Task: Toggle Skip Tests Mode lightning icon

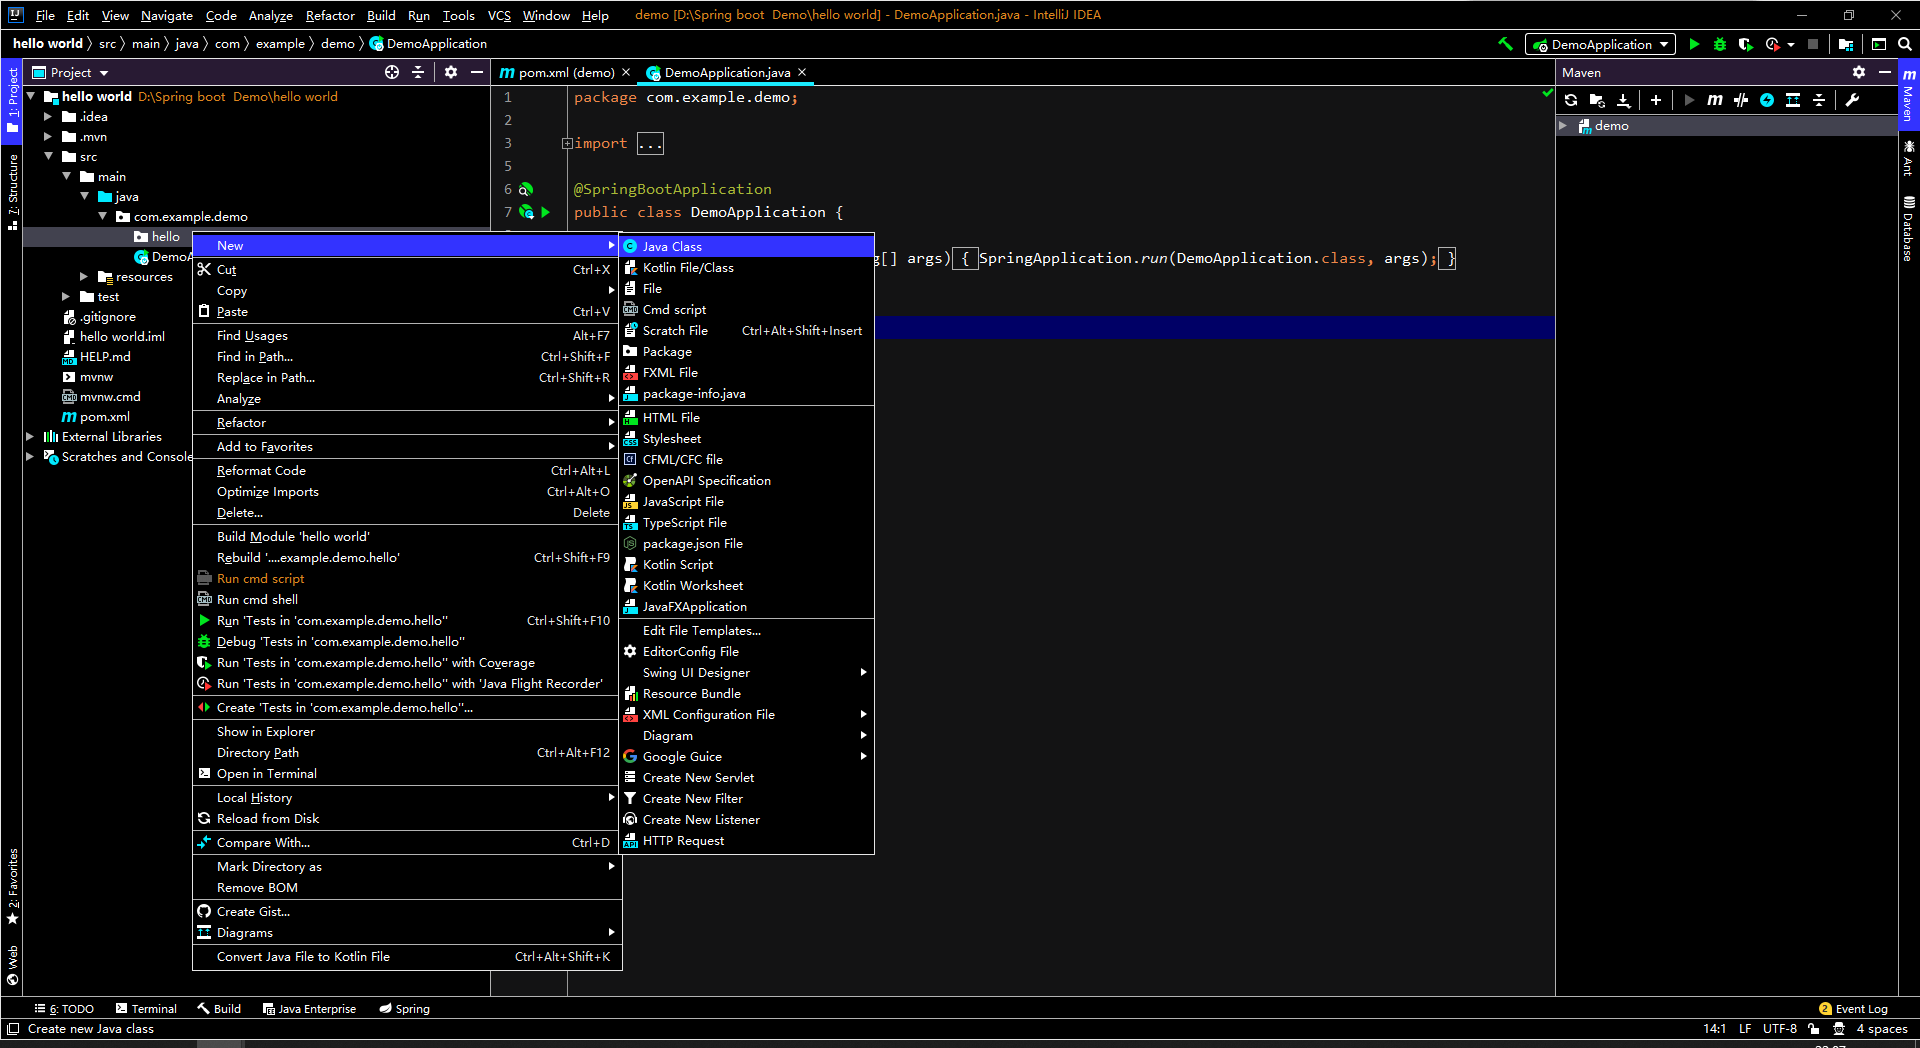Action: (x=1767, y=100)
